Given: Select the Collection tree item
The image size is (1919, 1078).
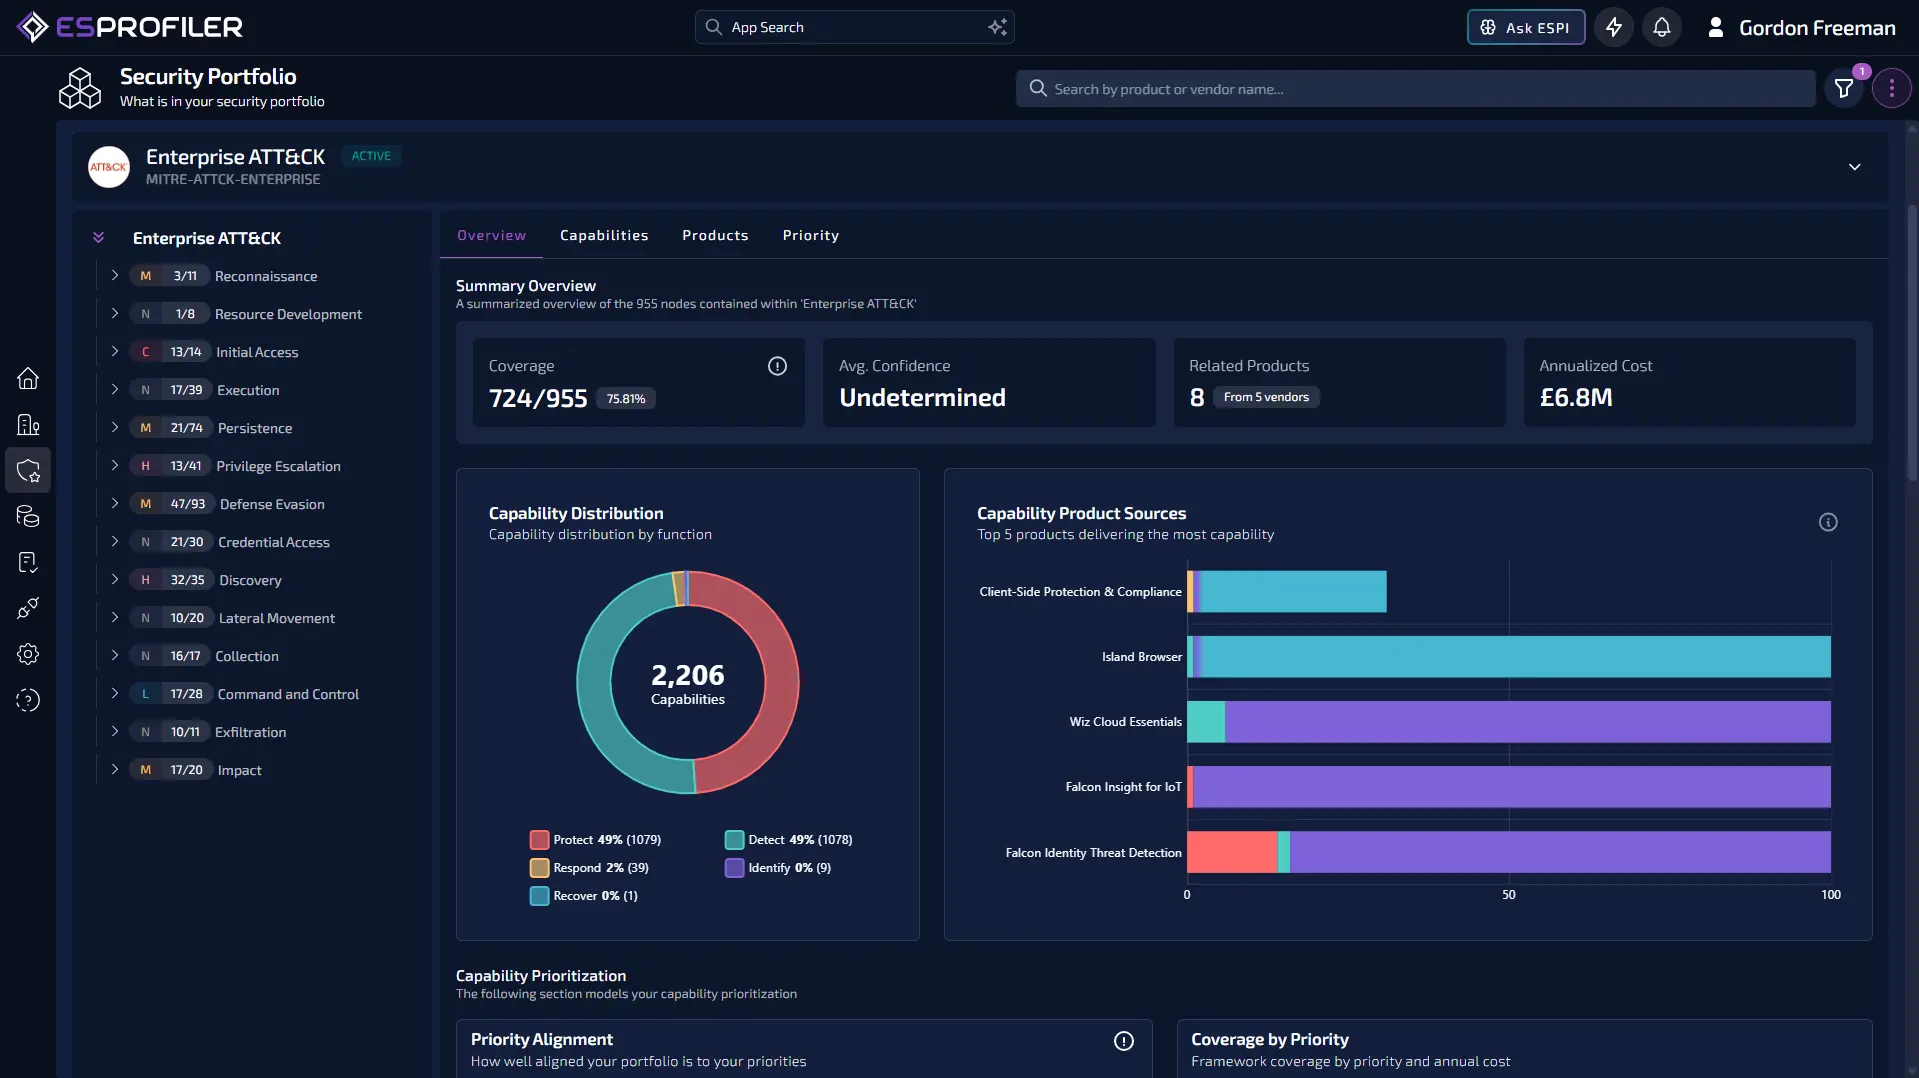Looking at the screenshot, I should [247, 655].
